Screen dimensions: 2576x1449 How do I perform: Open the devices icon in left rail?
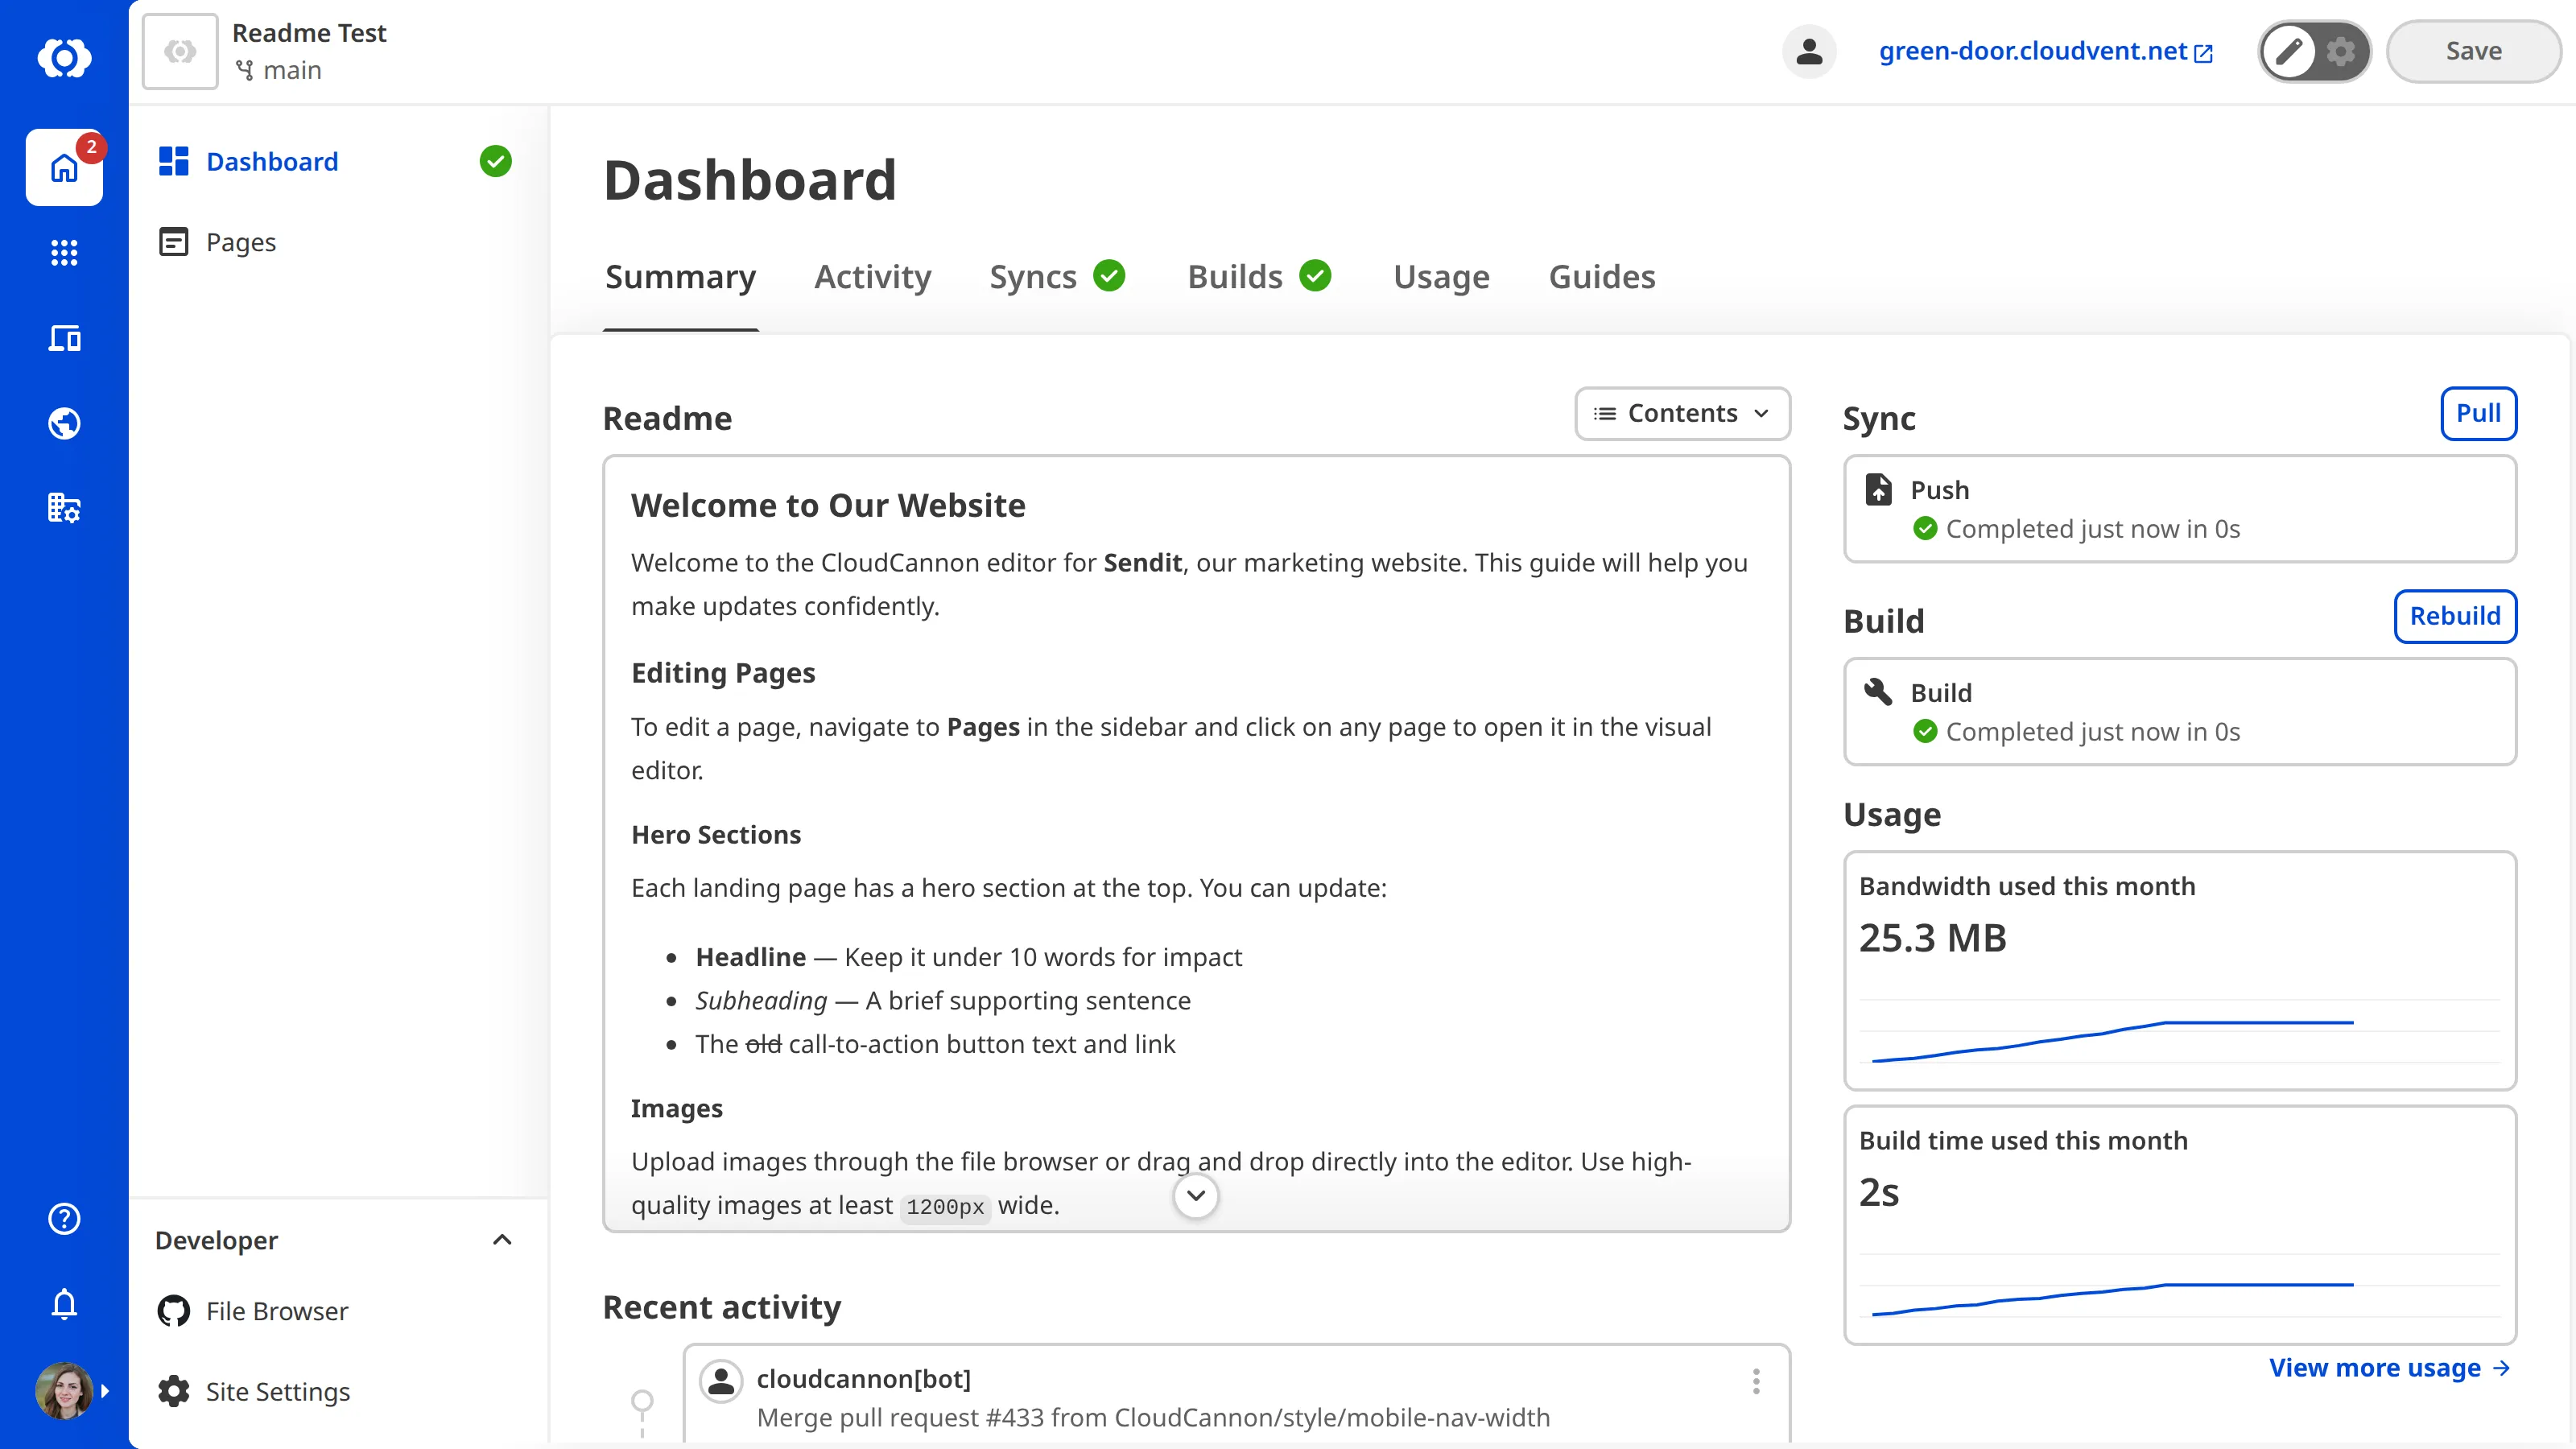pos(64,338)
